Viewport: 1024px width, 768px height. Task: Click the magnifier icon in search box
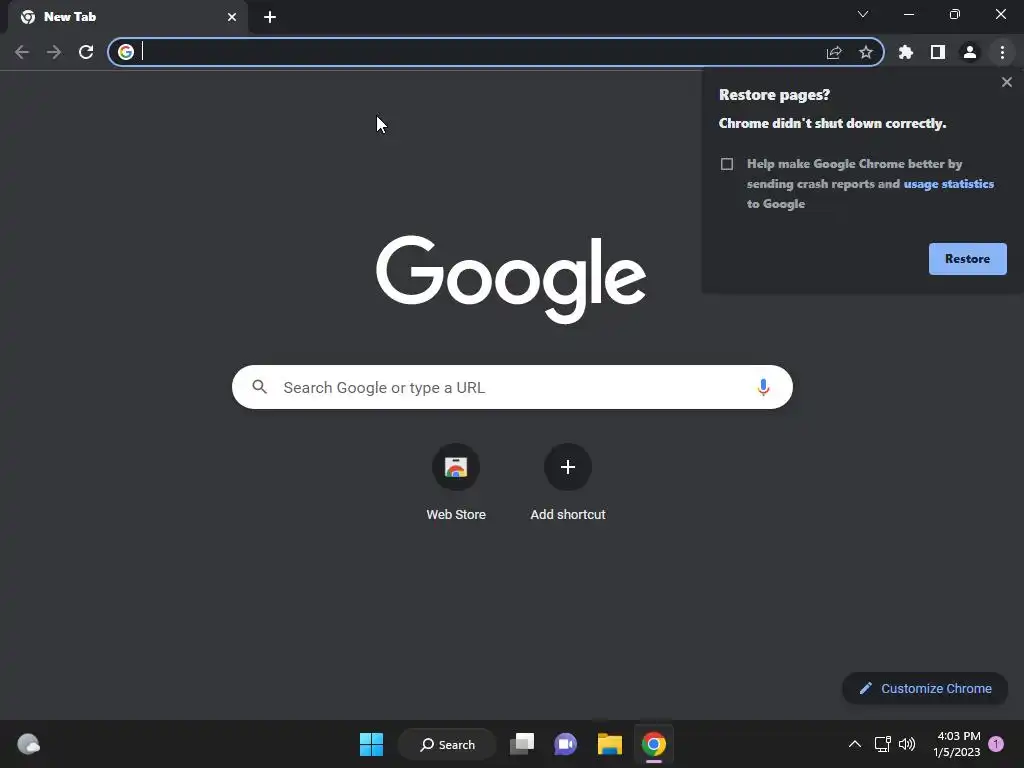260,387
